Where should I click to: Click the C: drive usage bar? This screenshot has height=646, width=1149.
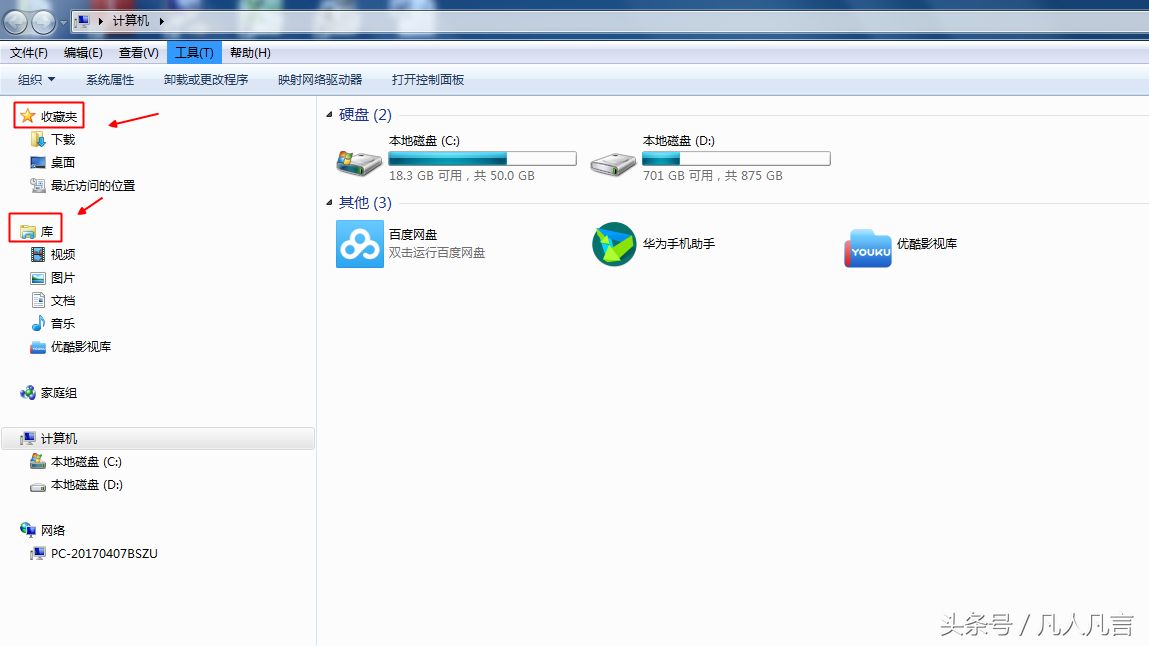(482, 158)
